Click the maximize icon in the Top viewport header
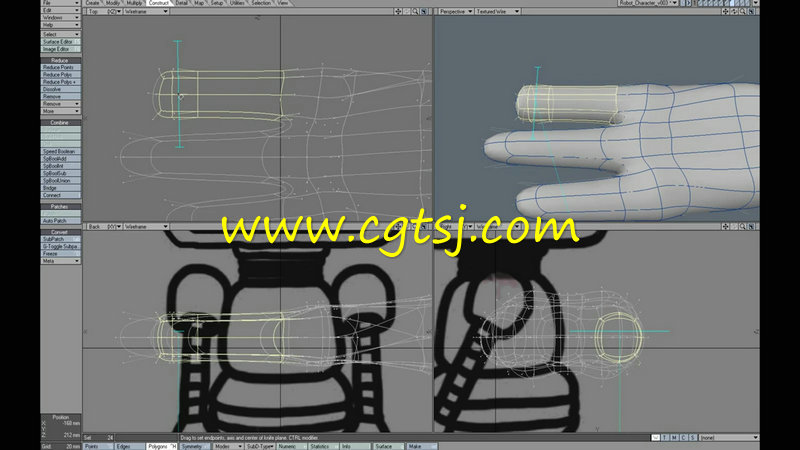Image resolution: width=800 pixels, height=450 pixels. (x=424, y=11)
